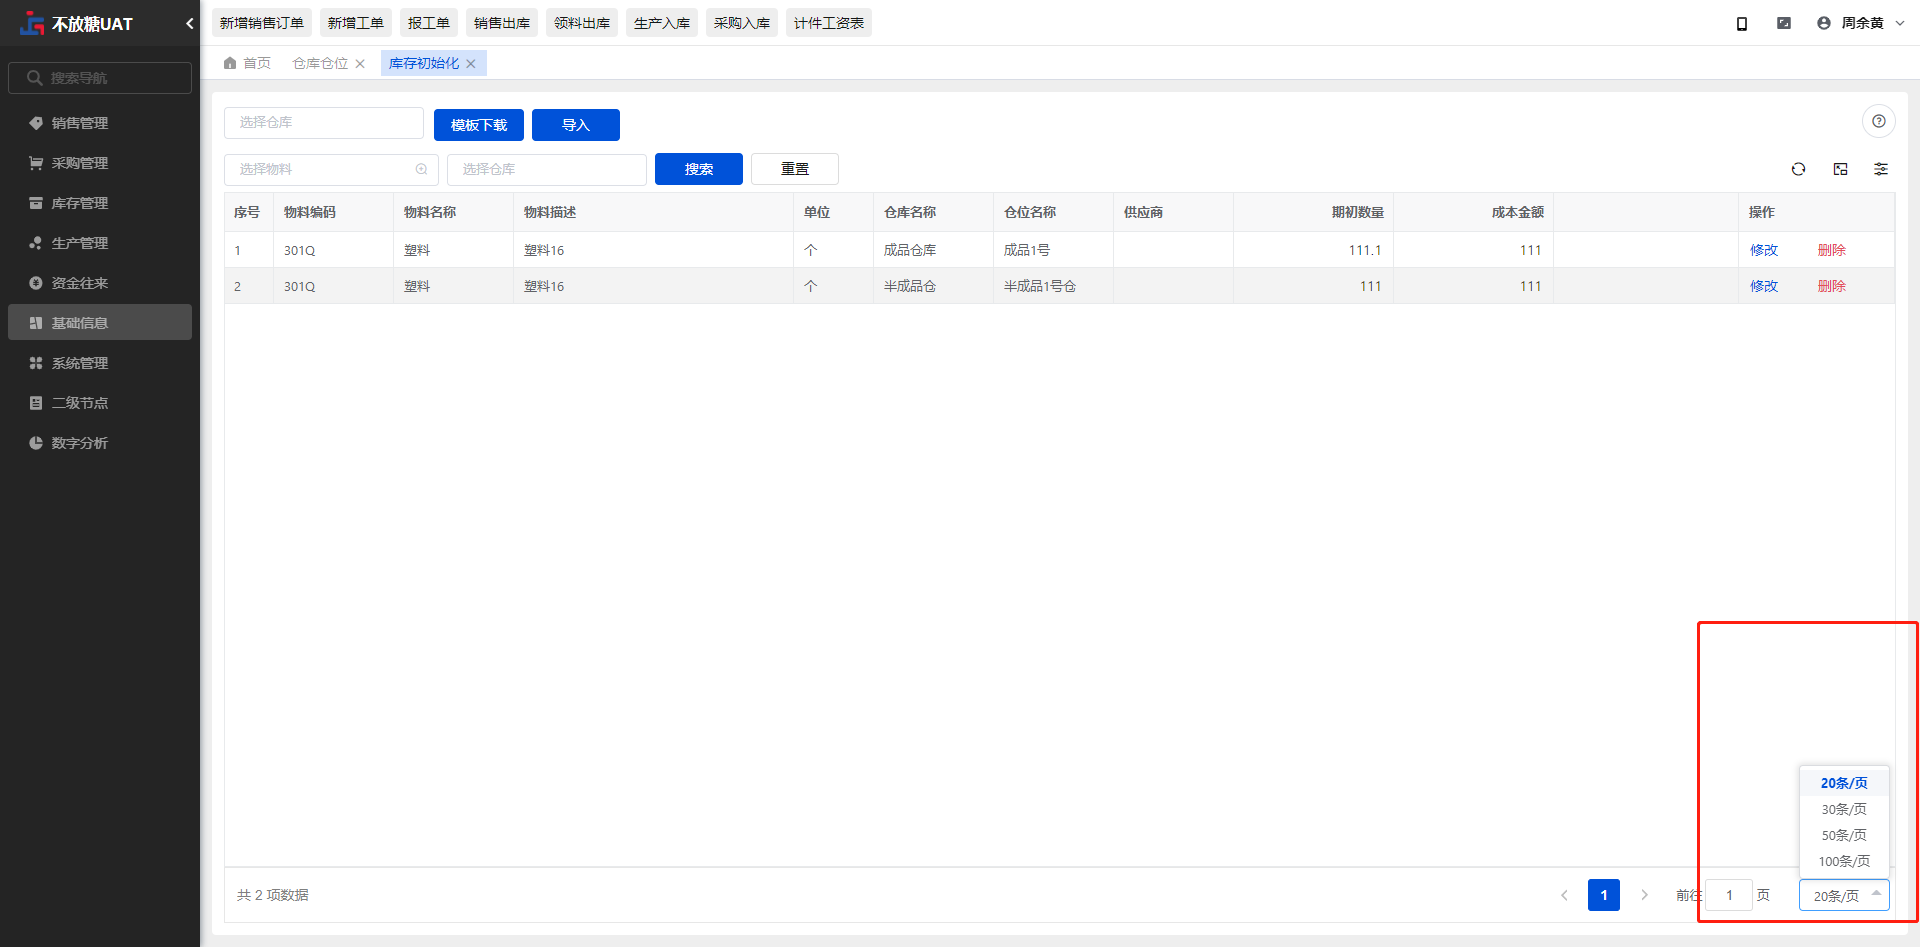Image resolution: width=1920 pixels, height=947 pixels.
Task: Open column settings sliders icon
Action: 1881,169
